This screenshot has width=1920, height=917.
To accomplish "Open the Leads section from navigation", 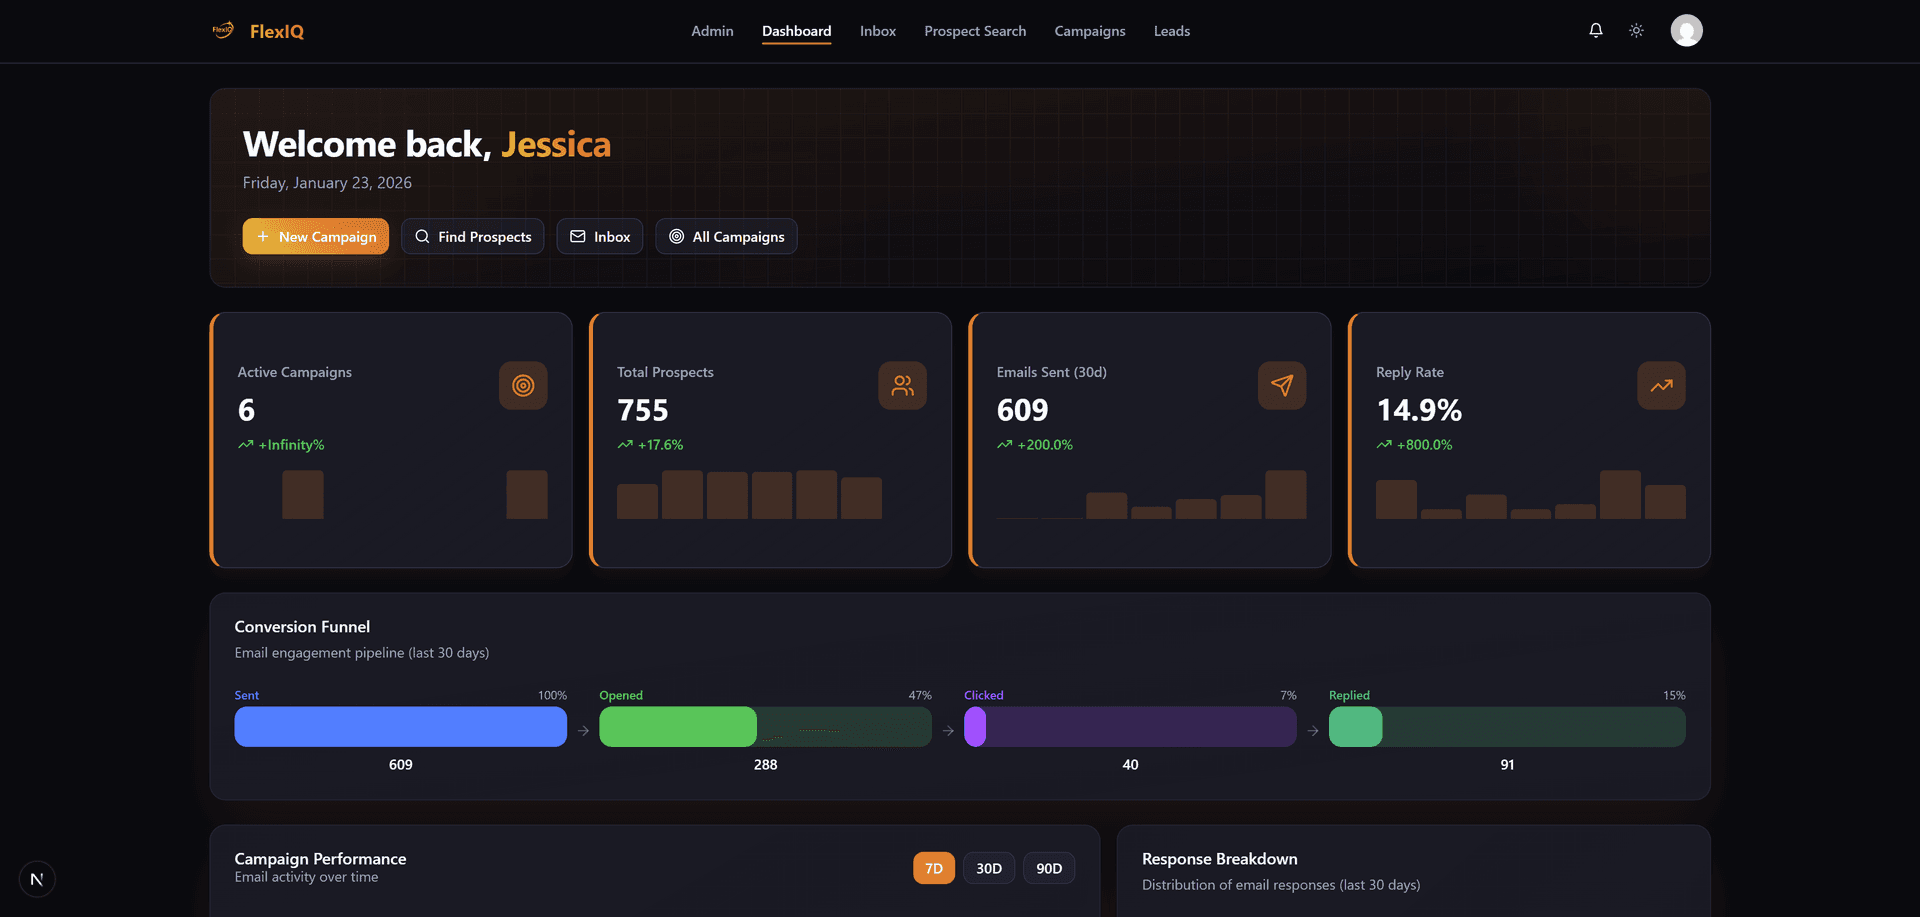I will click(1171, 31).
